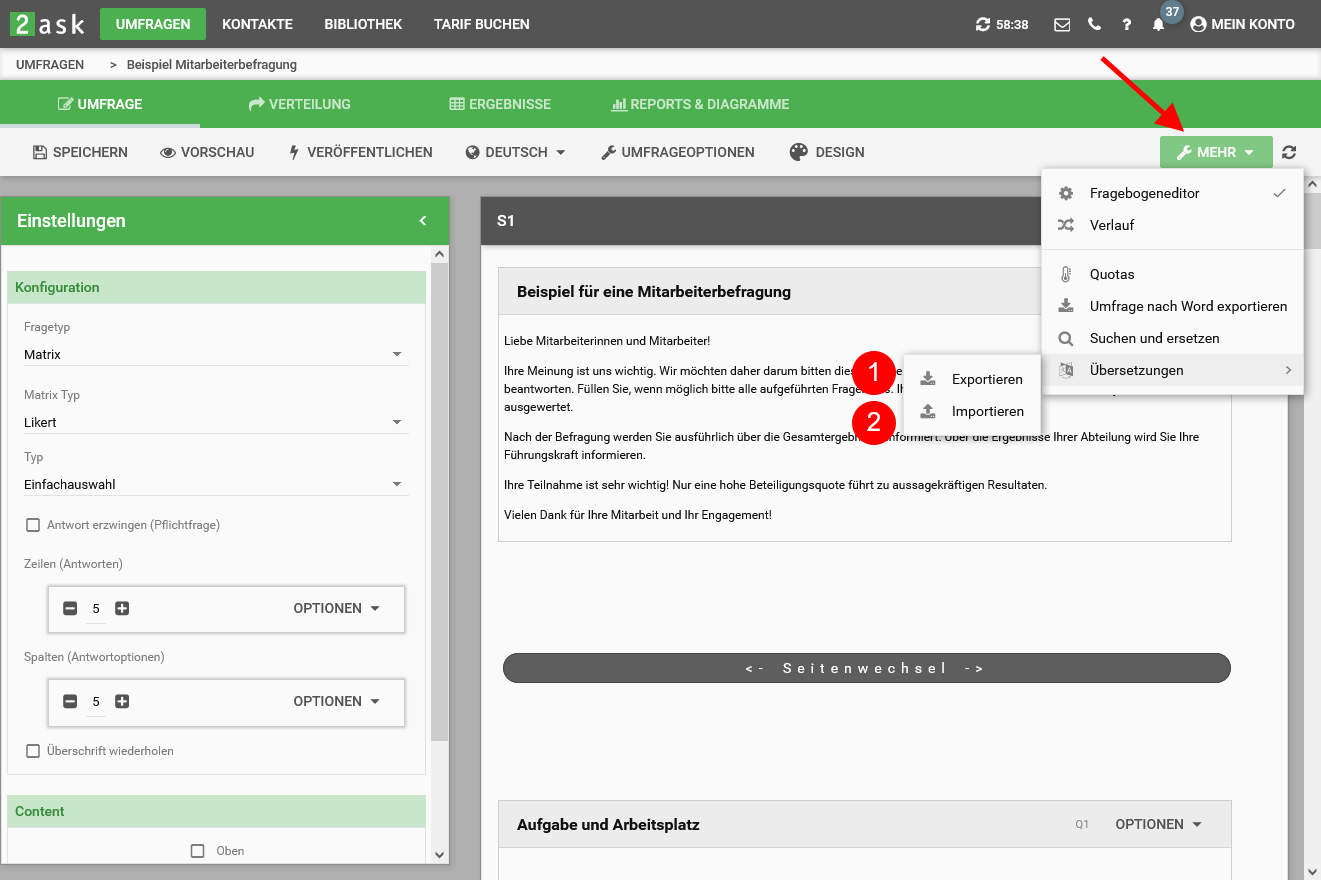Open OPTIONEN dropdown of question Q1

(1158, 824)
